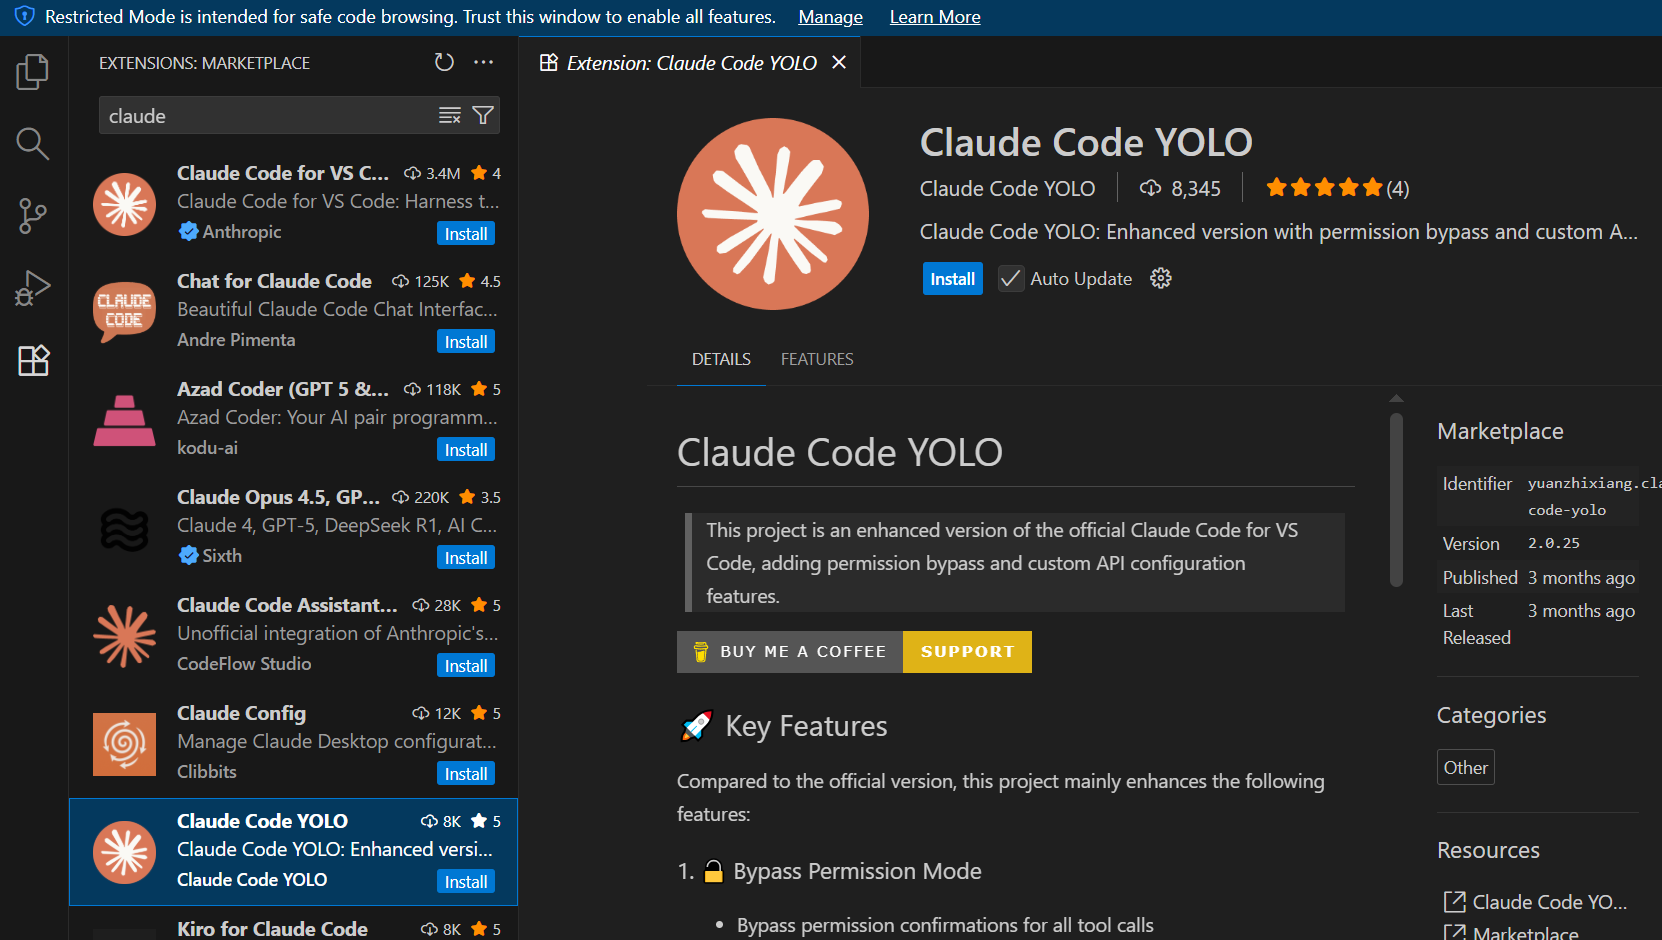Open the Source Control view
The image size is (1662, 940).
pyautogui.click(x=33, y=216)
